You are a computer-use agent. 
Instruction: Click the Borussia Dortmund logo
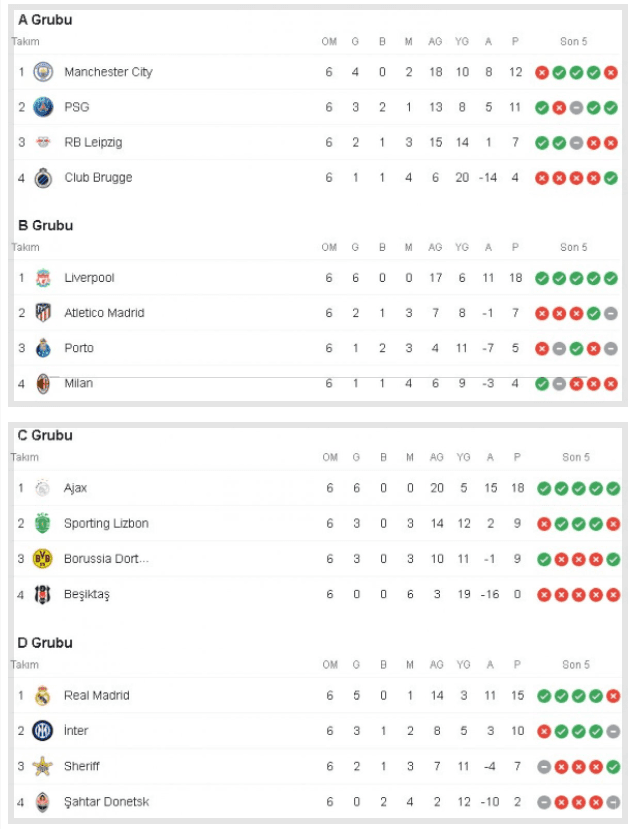43,559
